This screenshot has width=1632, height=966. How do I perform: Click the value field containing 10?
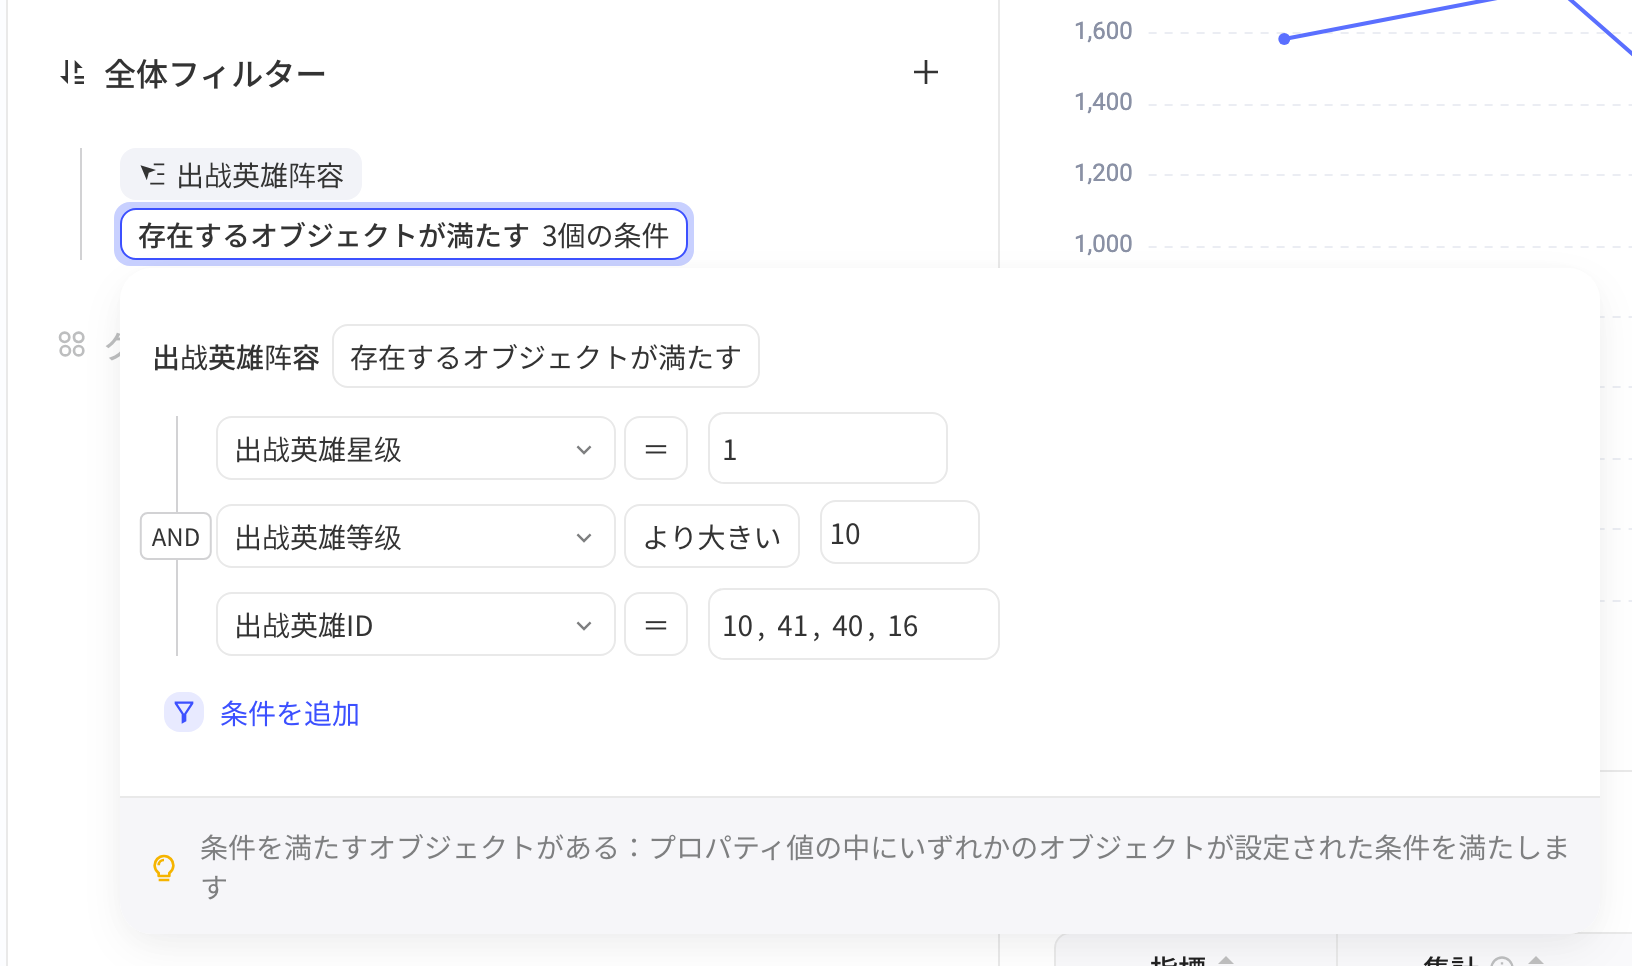click(x=900, y=533)
